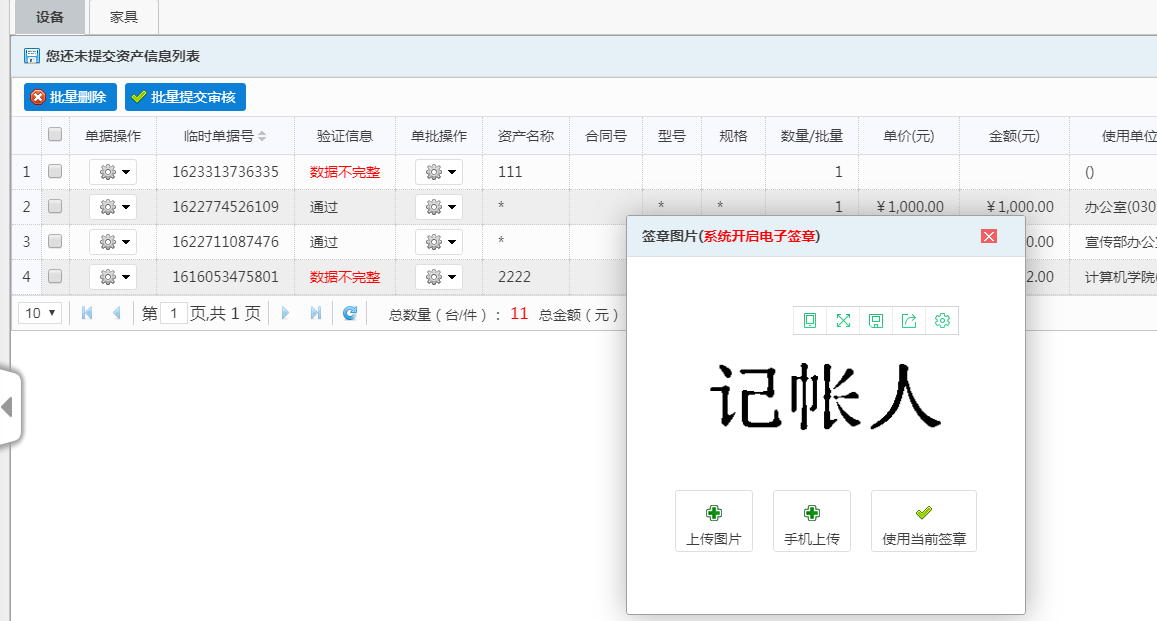Click the tablet device icon in signature toolbar
The image size is (1157, 621).
point(810,320)
